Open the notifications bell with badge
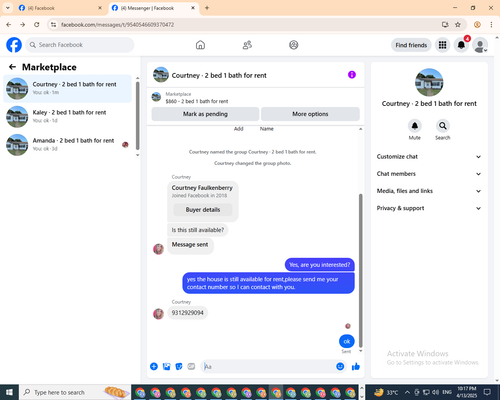This screenshot has width=500, height=400. coord(461,45)
